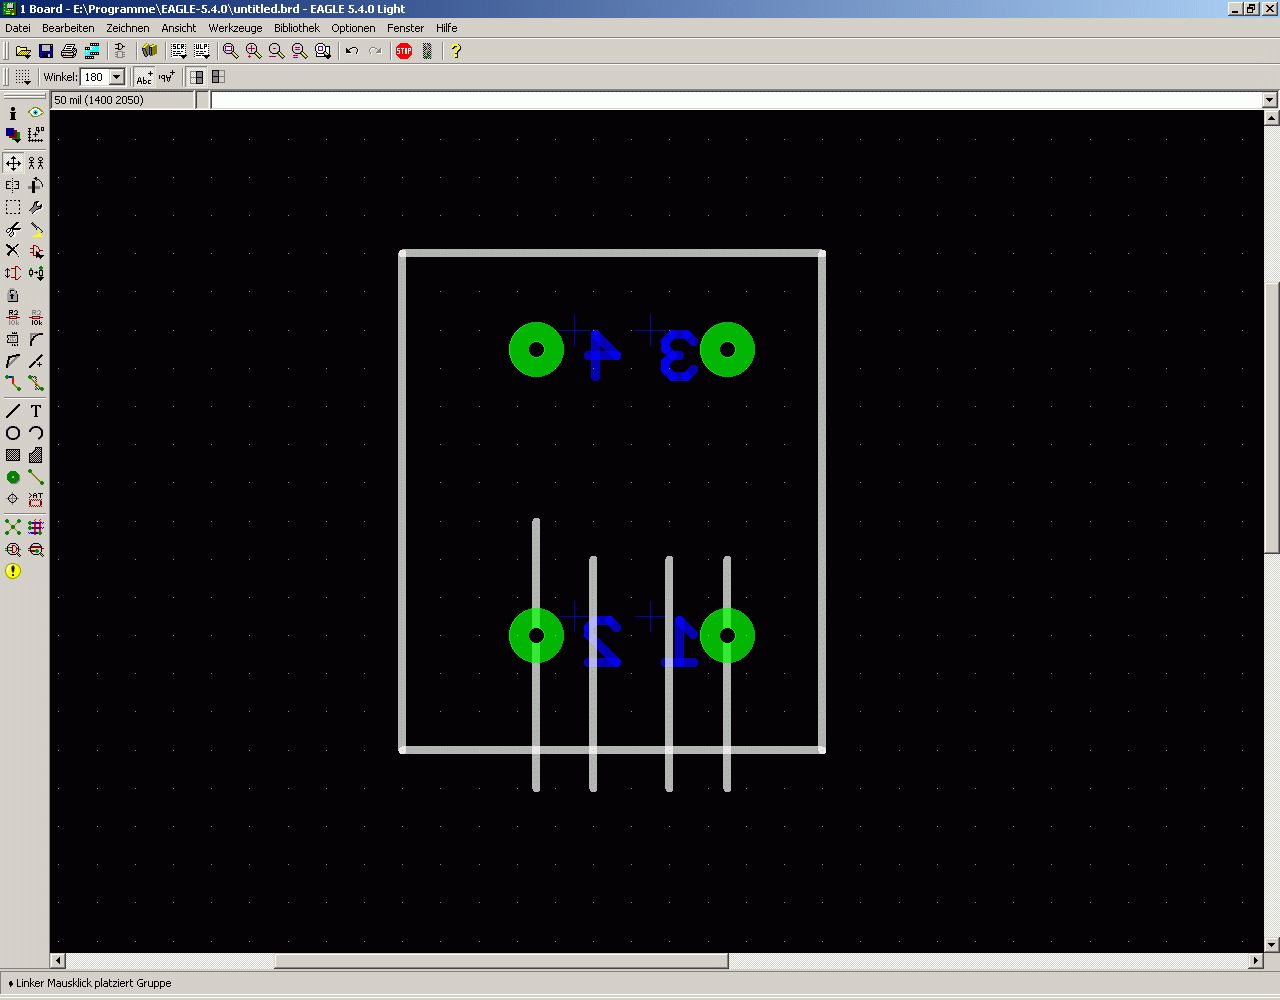Open the Bearbeiten menu

click(68, 28)
